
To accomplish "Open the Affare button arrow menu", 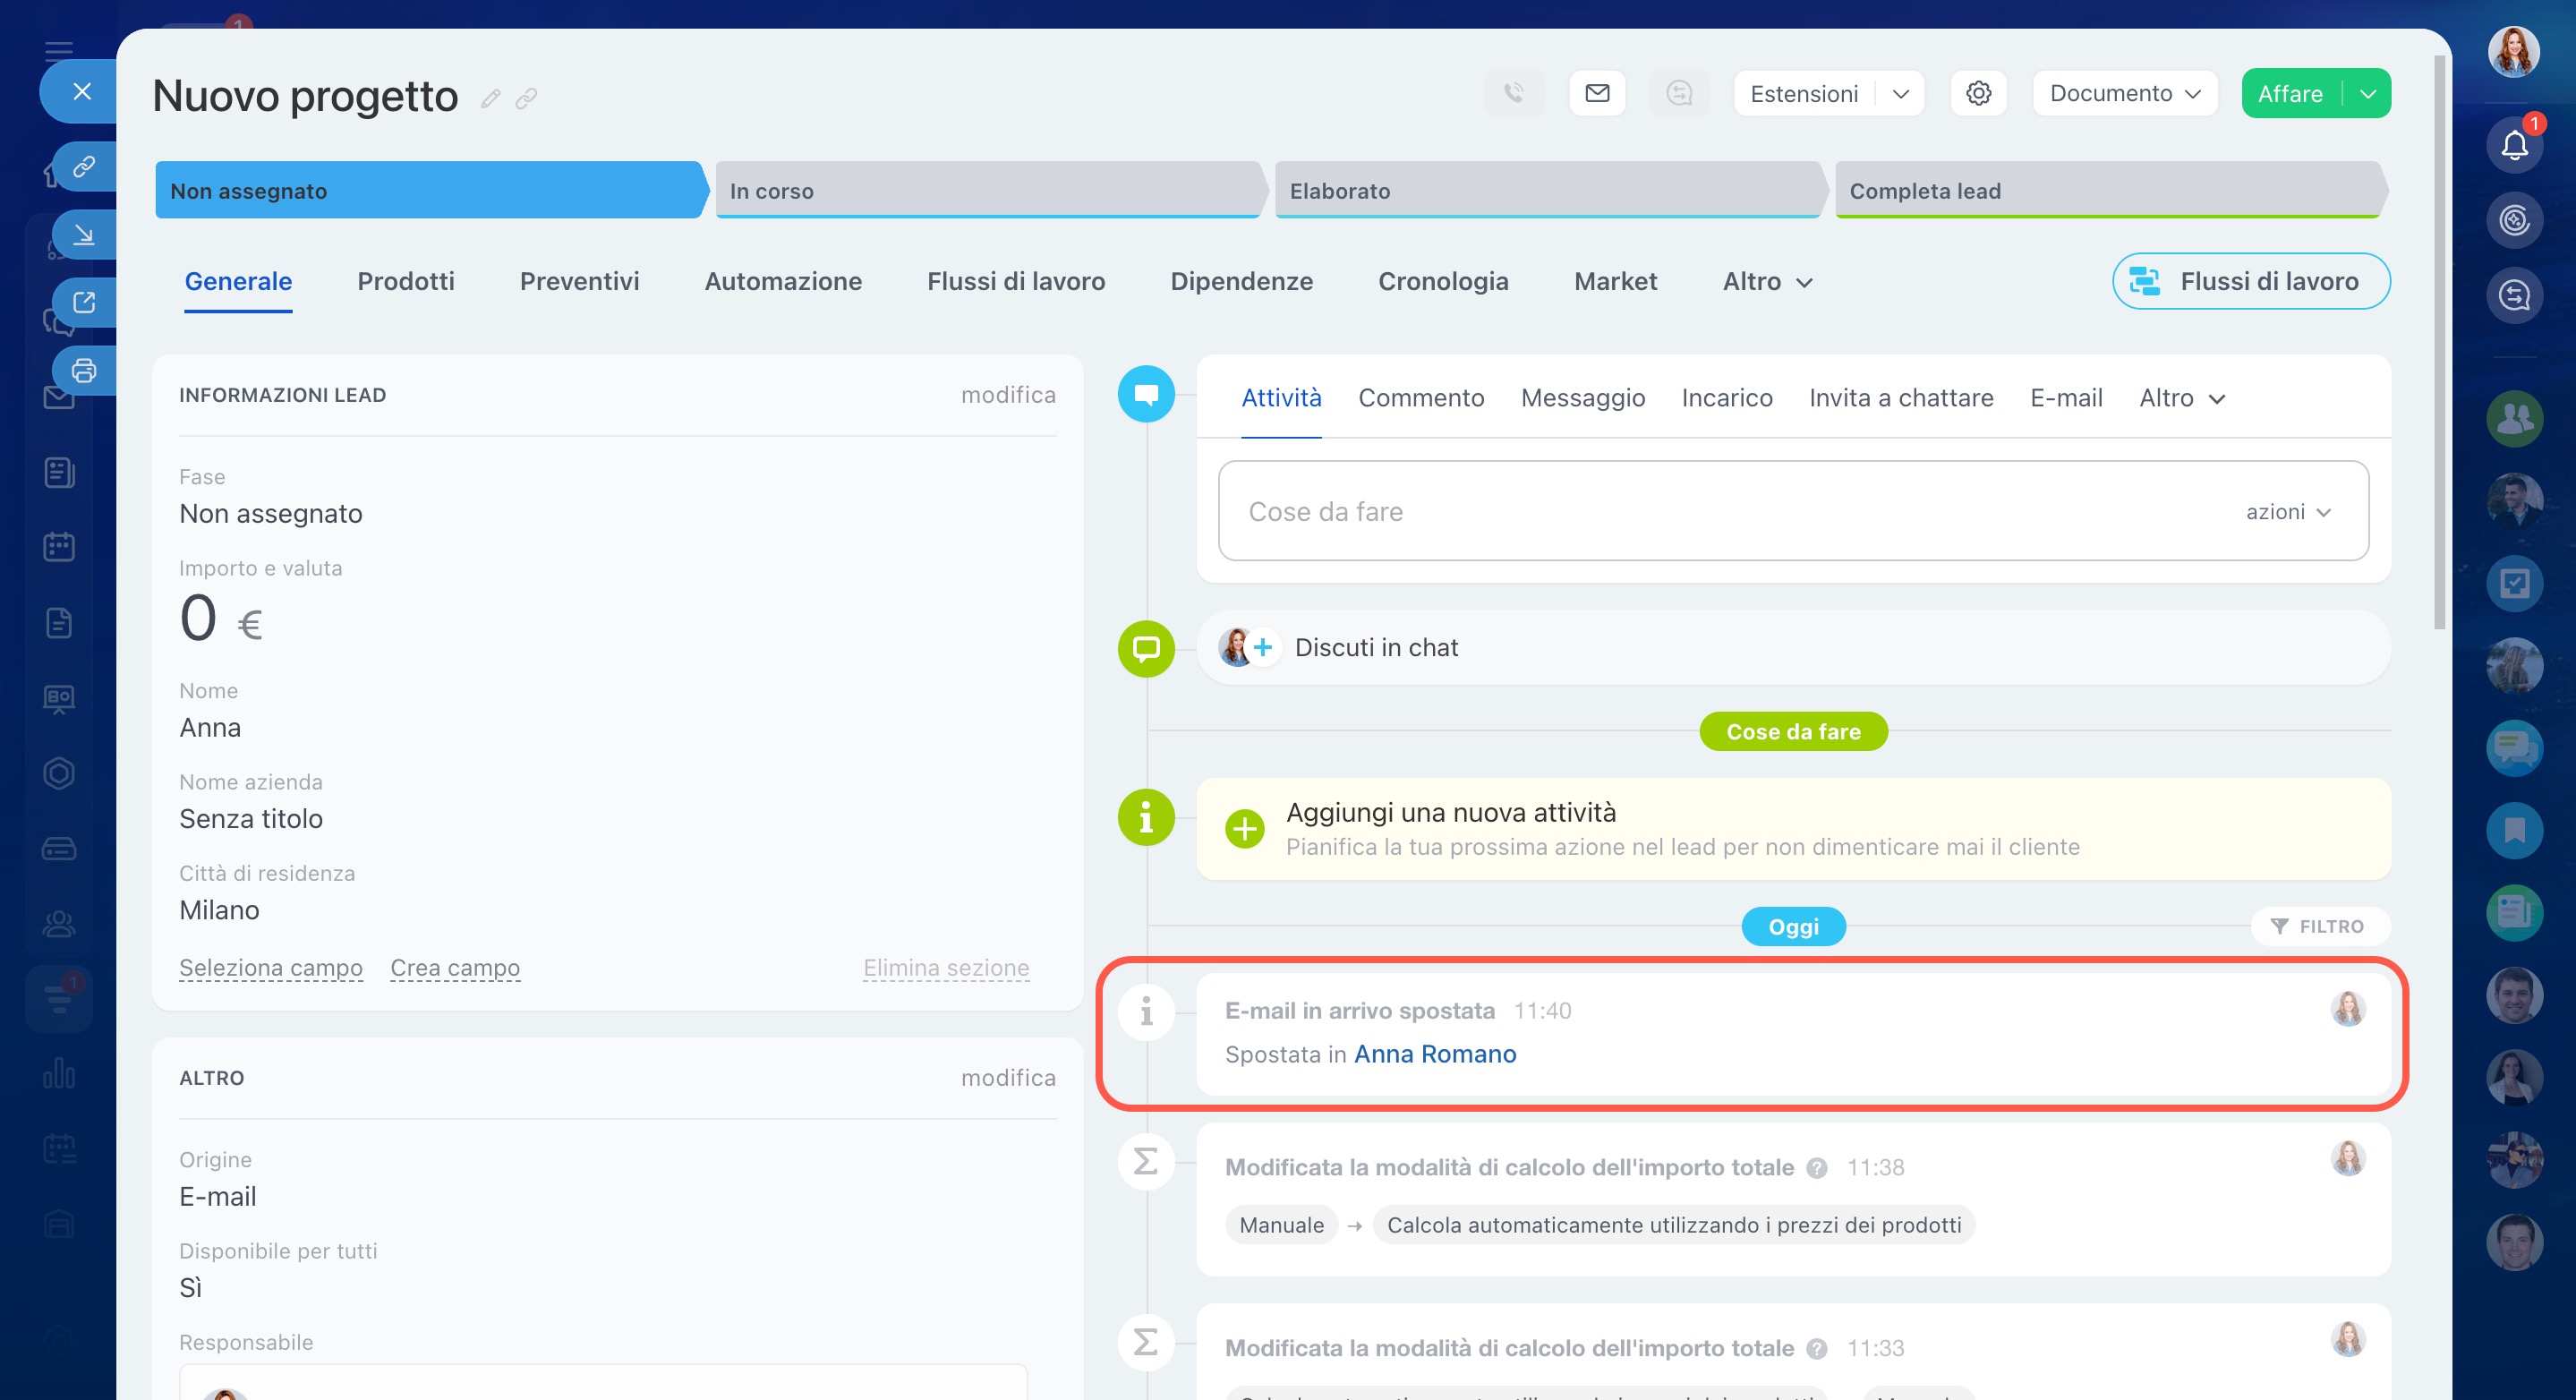I will click(x=2368, y=93).
